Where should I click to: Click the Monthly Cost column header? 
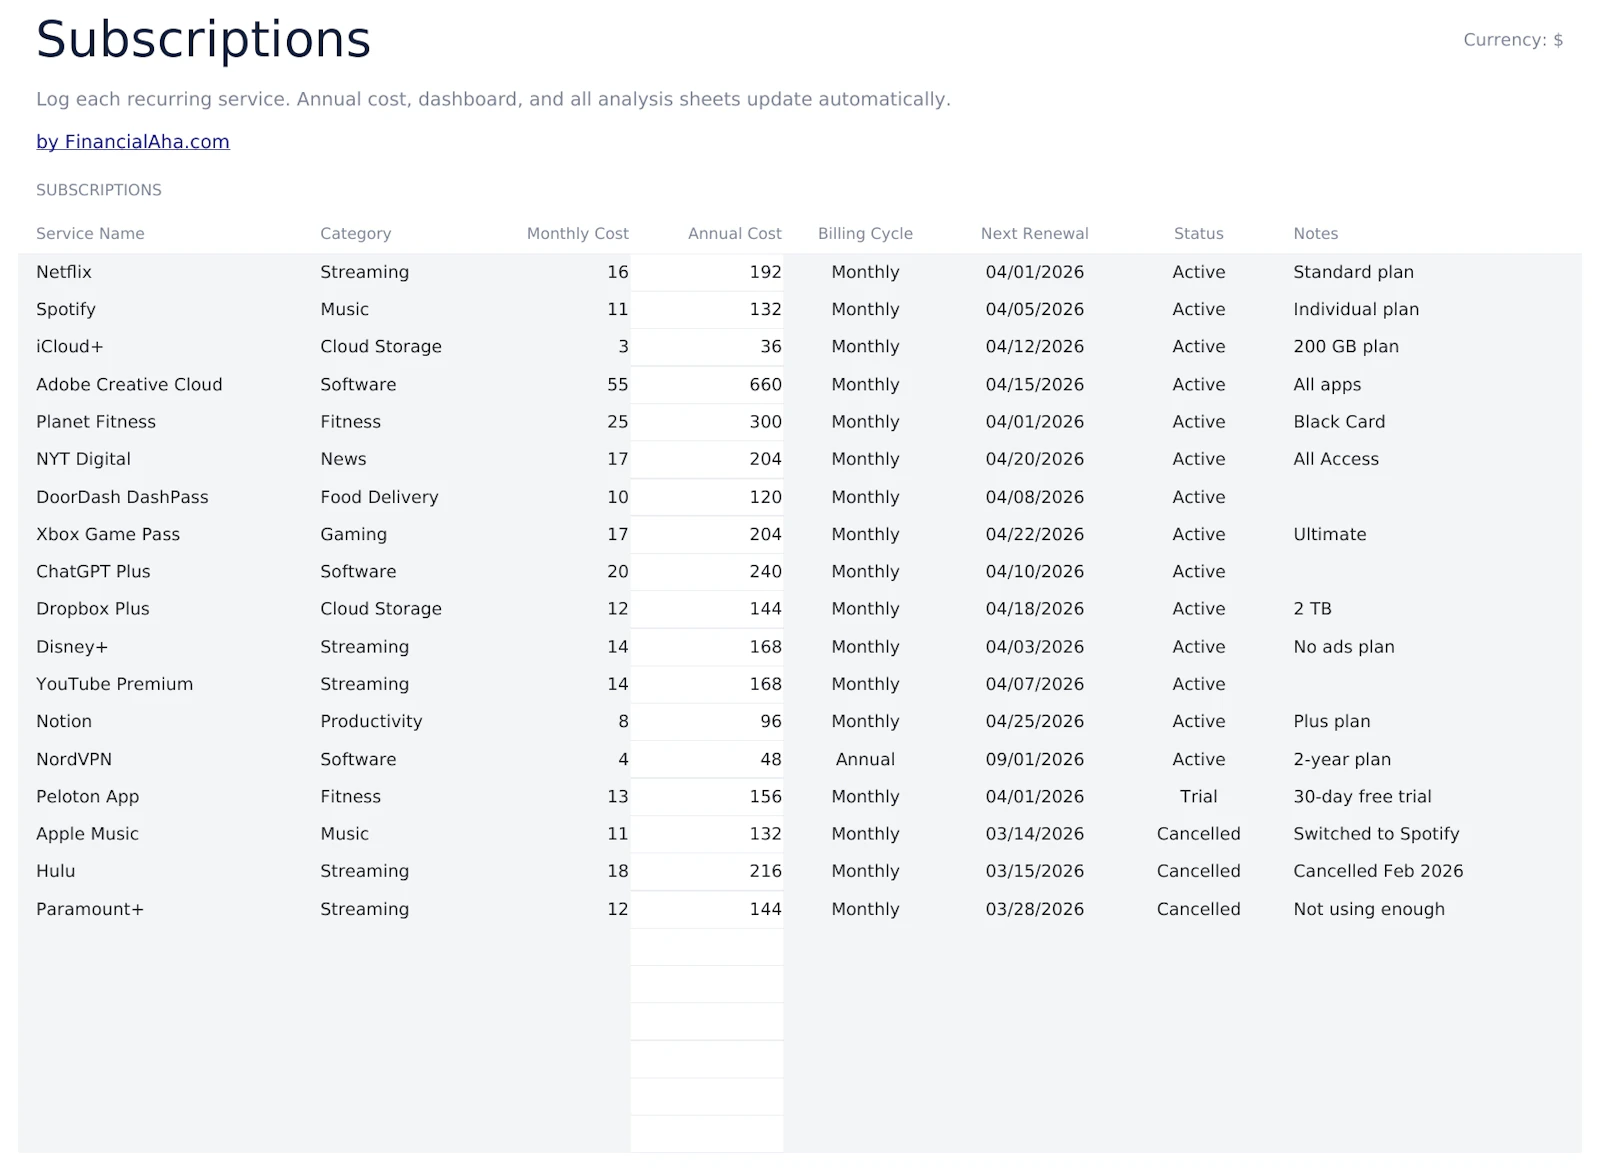(x=578, y=233)
